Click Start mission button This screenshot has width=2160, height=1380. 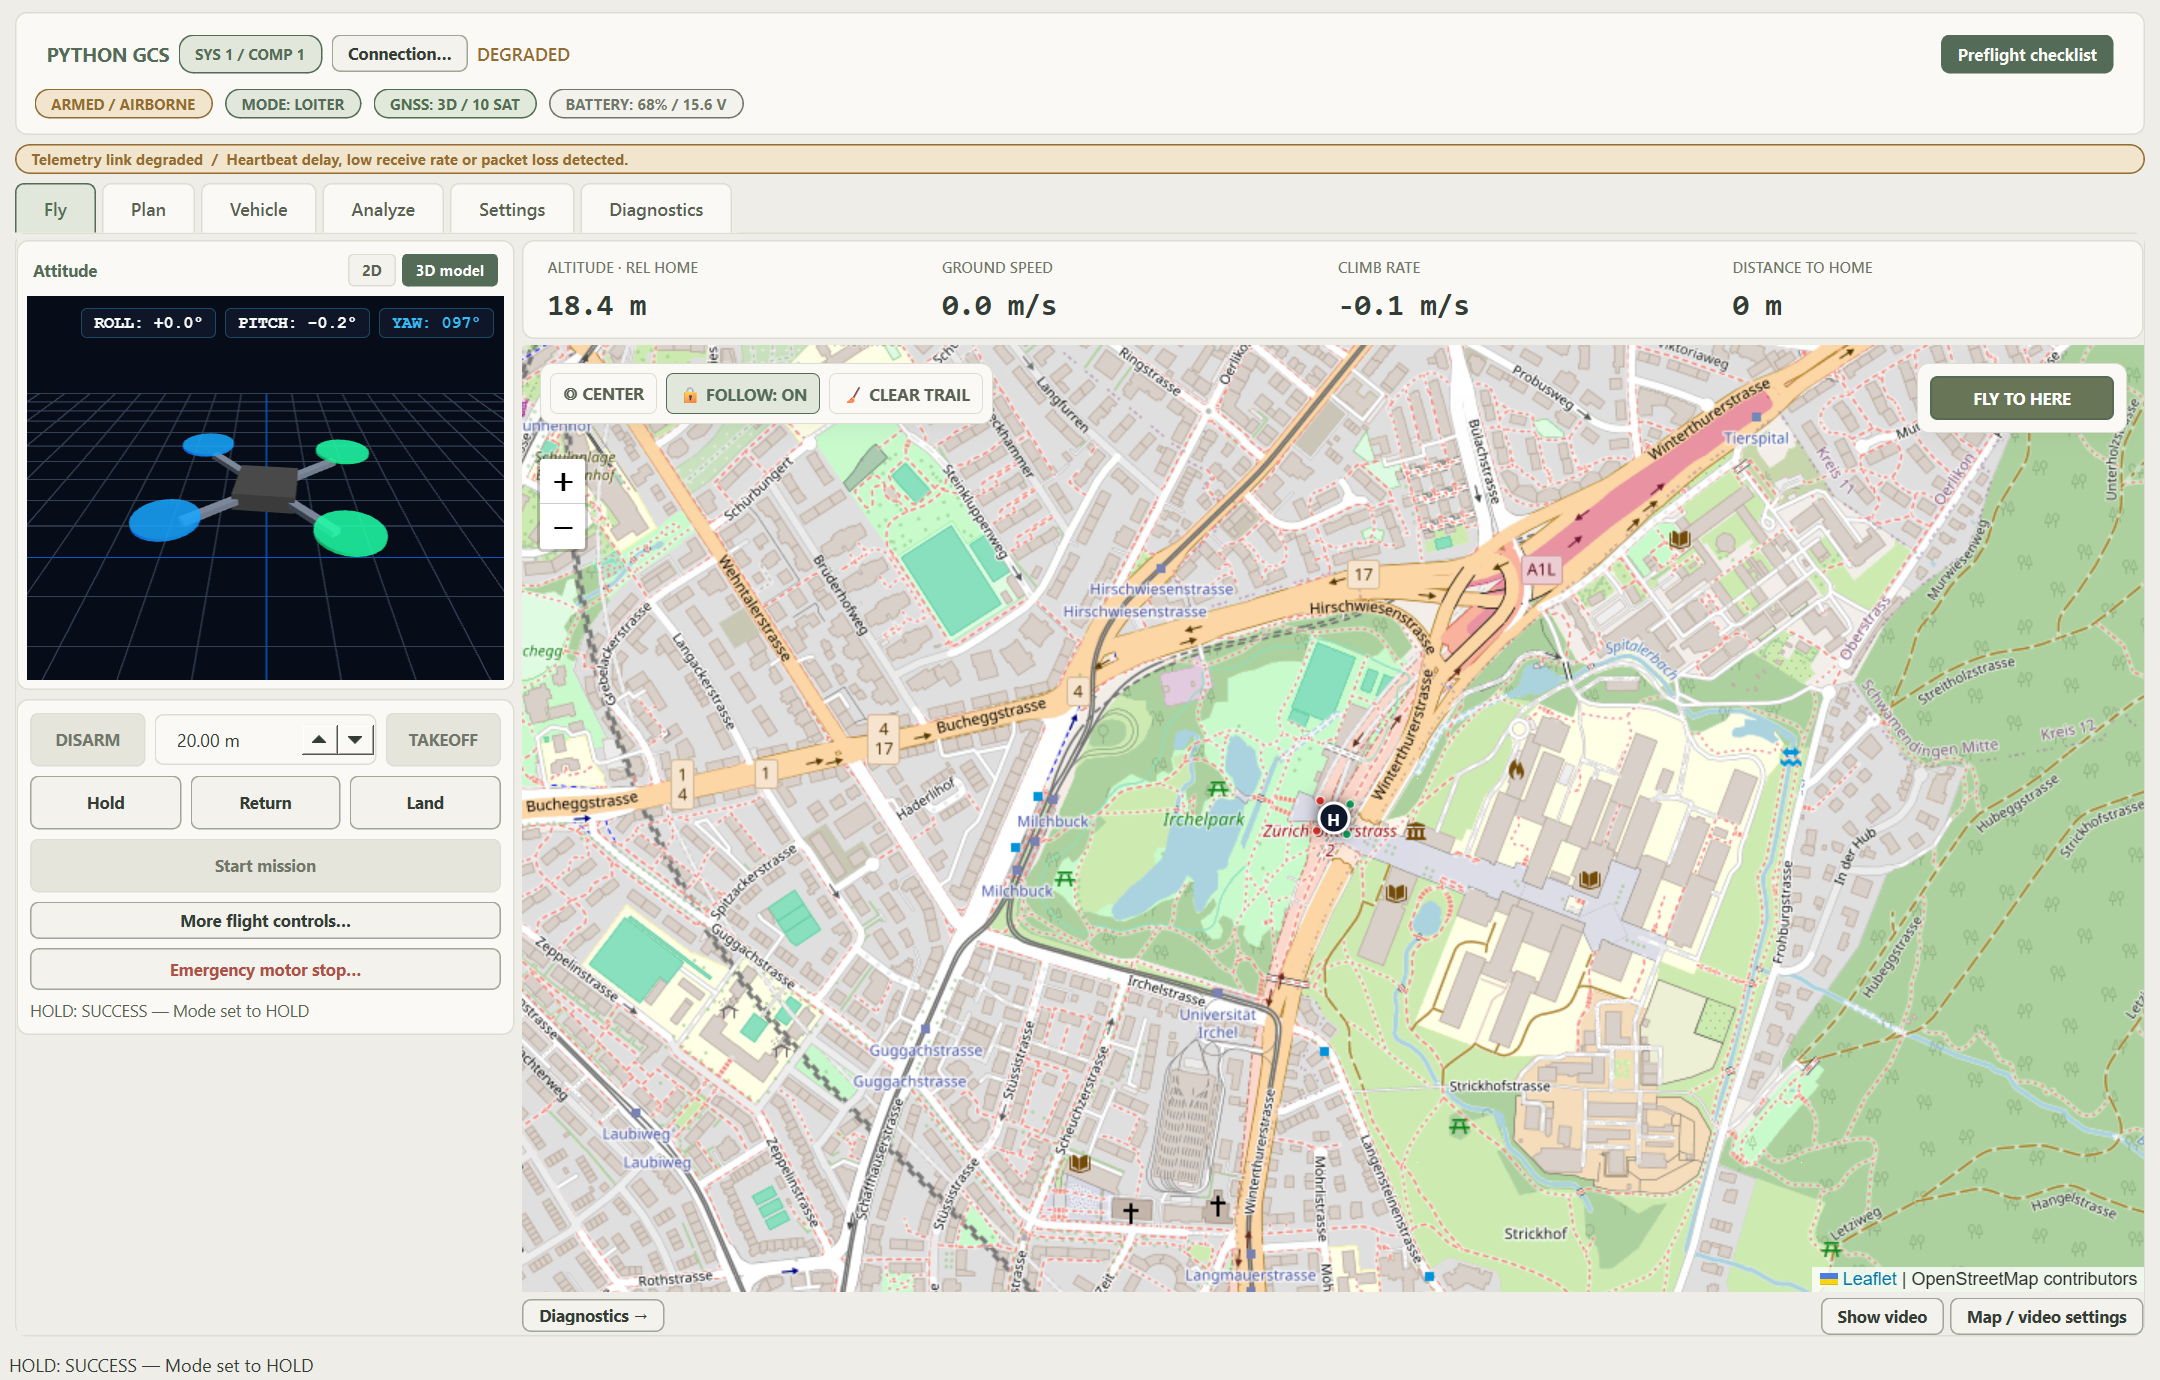(x=265, y=866)
